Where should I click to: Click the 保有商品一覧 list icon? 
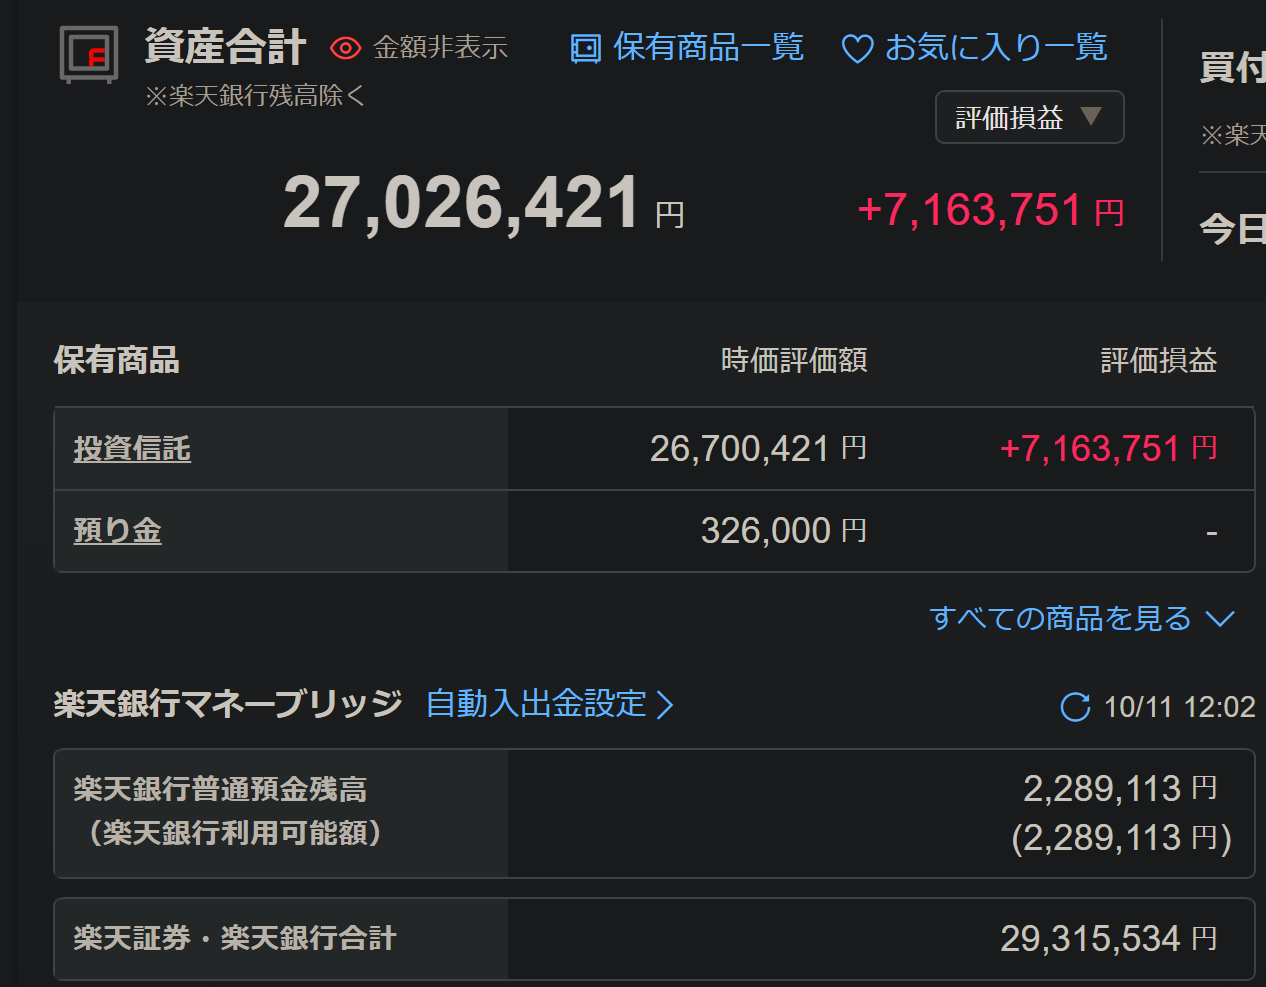pos(585,48)
